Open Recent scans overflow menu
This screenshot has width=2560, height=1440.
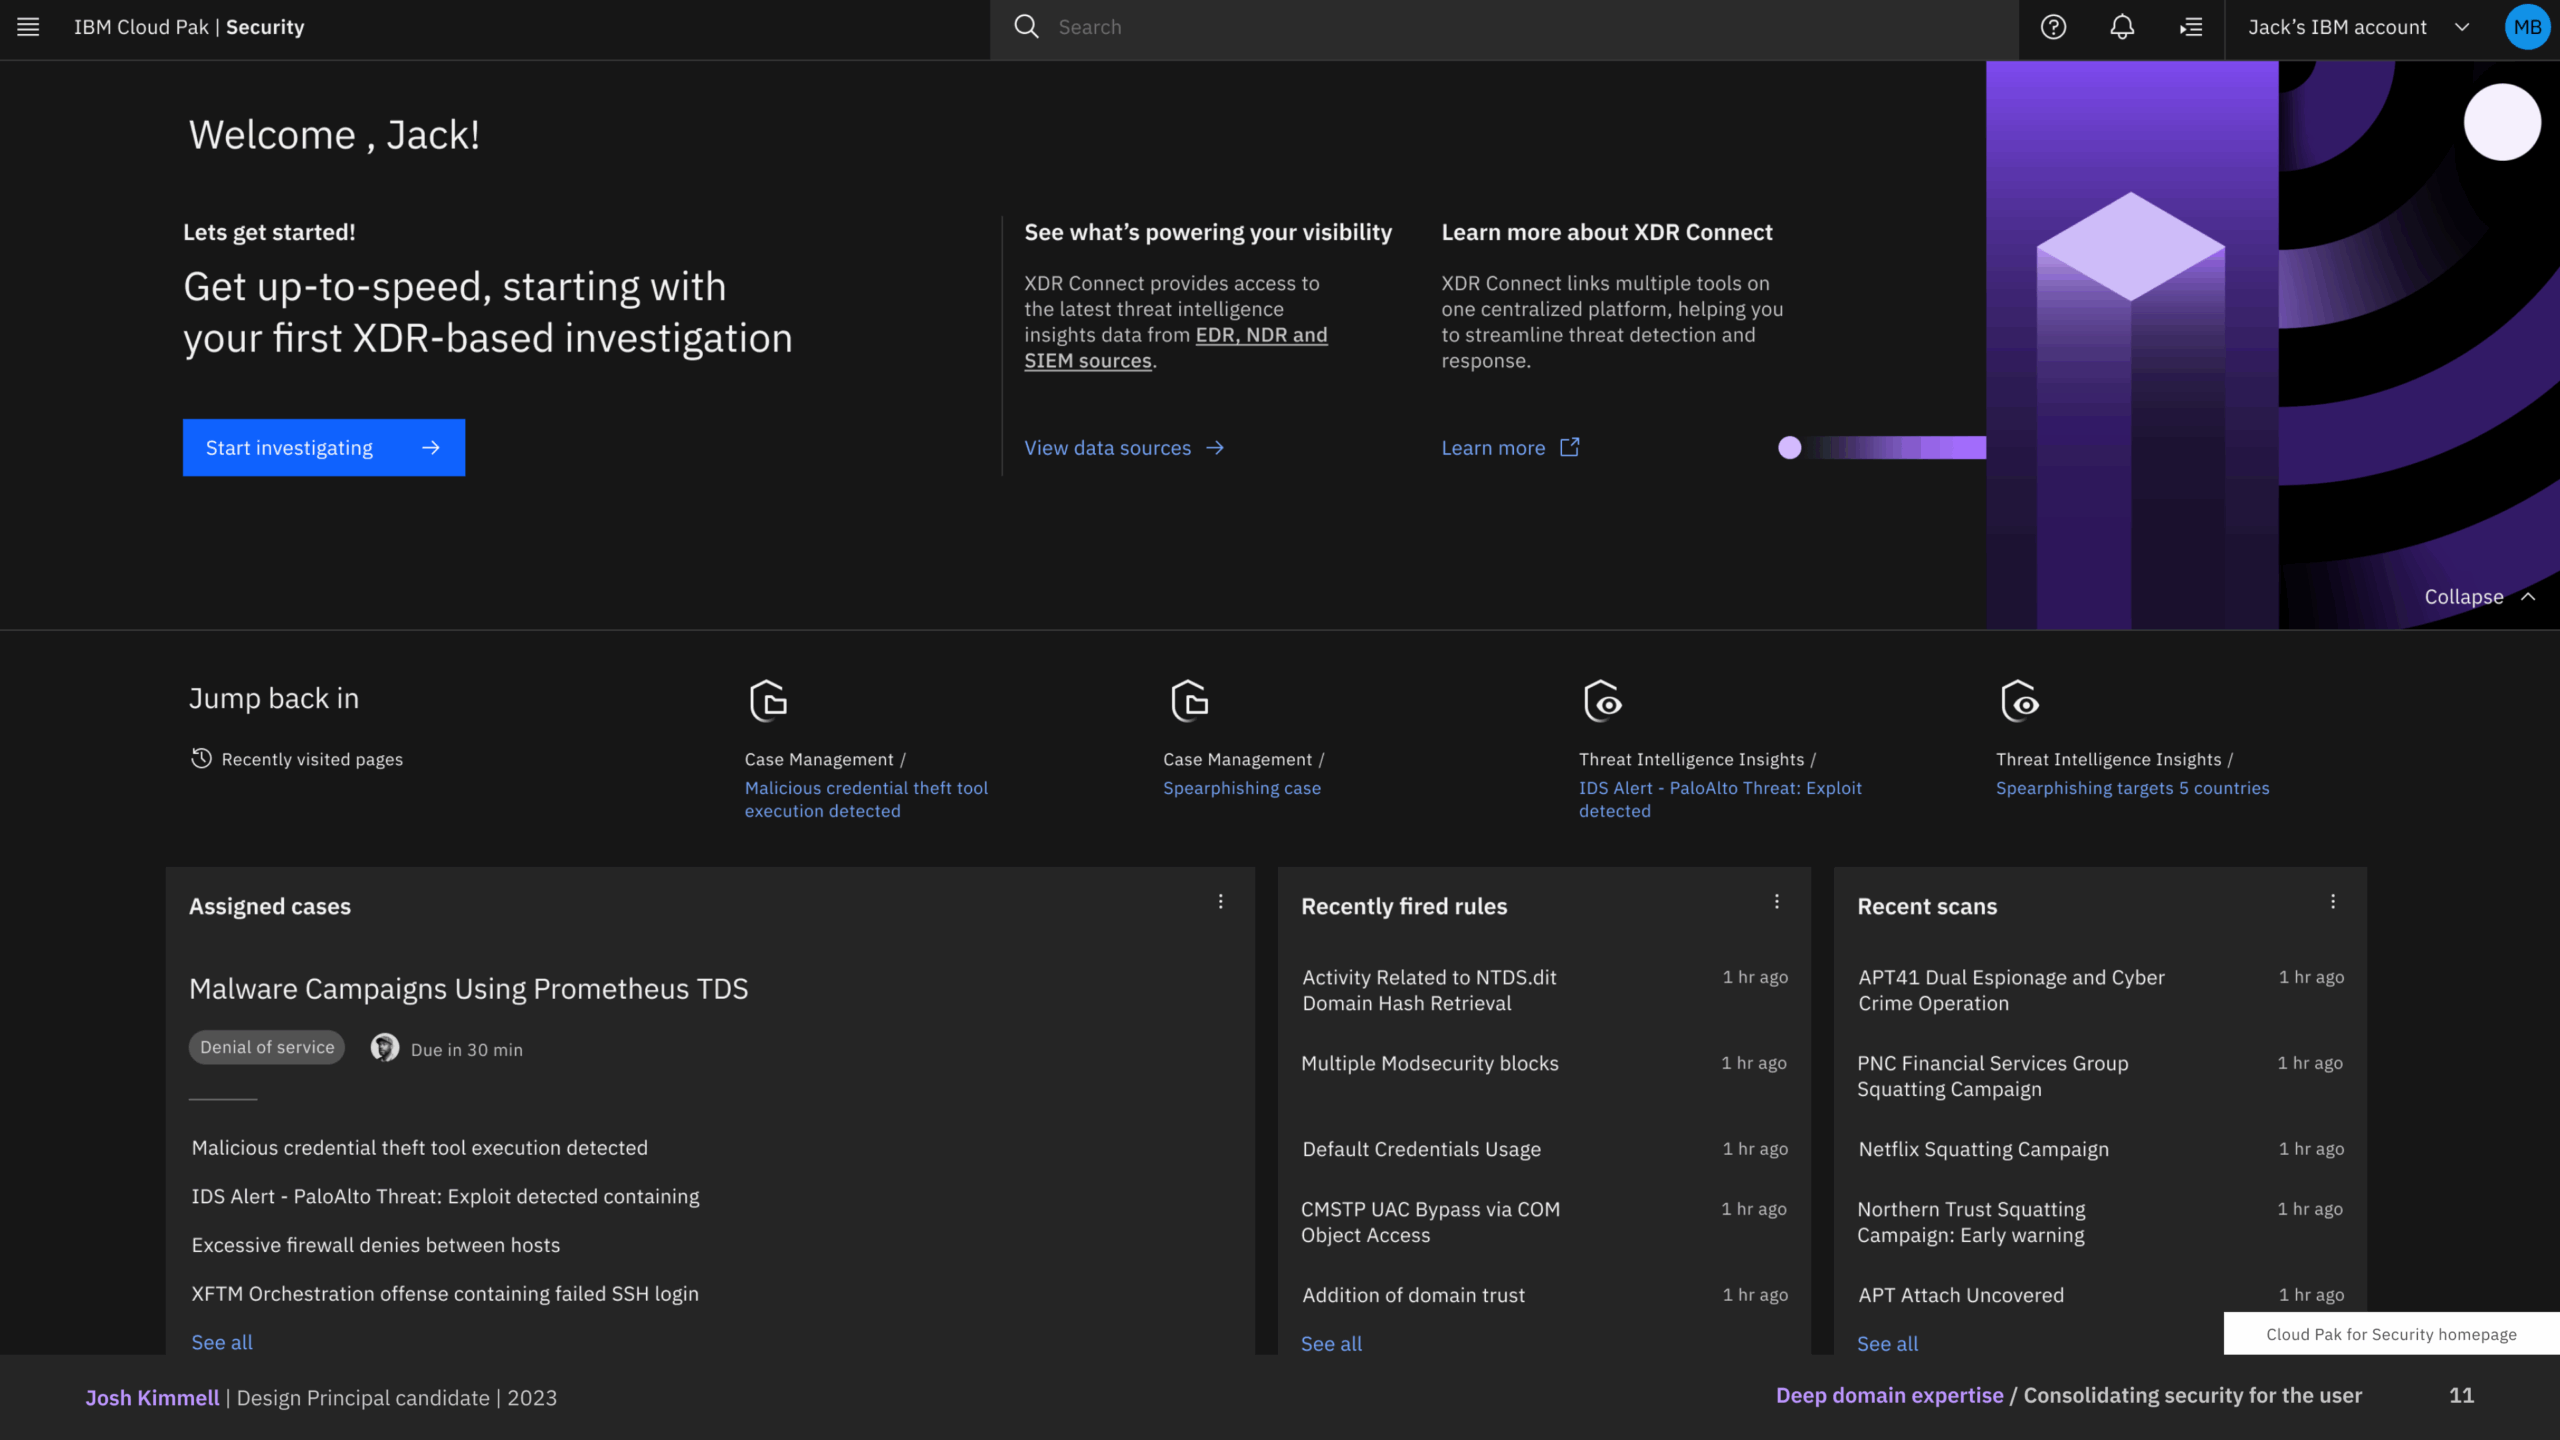click(2333, 902)
